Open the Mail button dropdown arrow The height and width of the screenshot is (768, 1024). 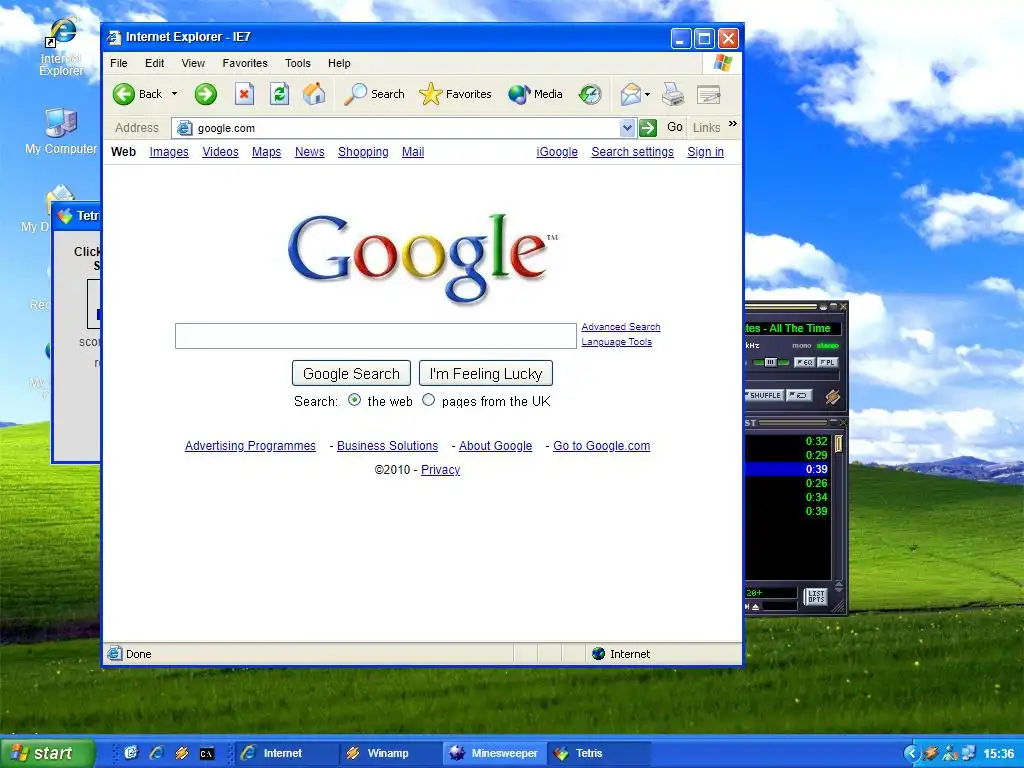point(647,95)
